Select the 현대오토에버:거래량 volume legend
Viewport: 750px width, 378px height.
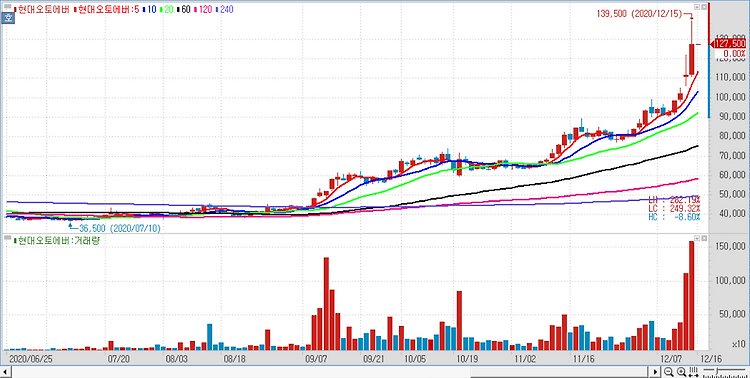tap(57, 241)
